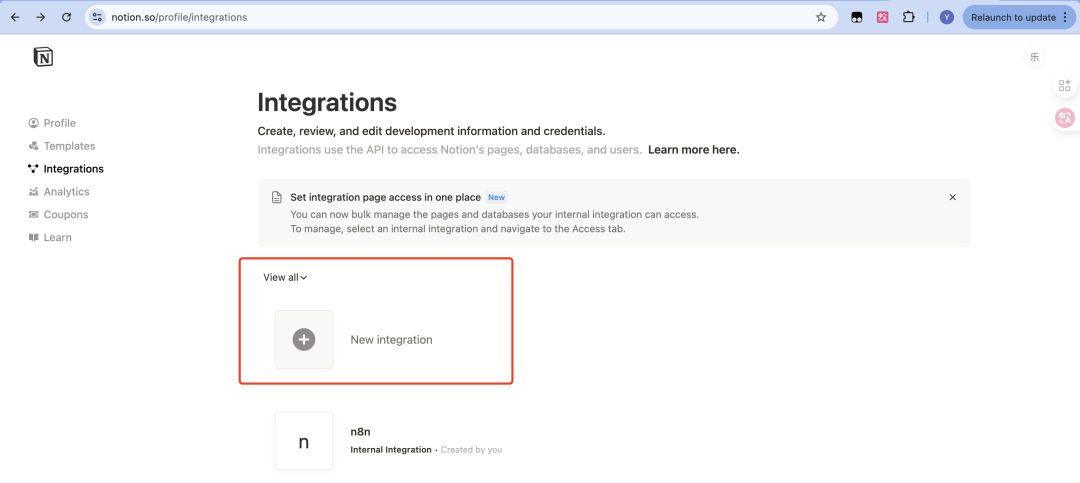Click Relaunch to update button
Image resolution: width=1080 pixels, height=483 pixels.
pyautogui.click(x=1013, y=17)
